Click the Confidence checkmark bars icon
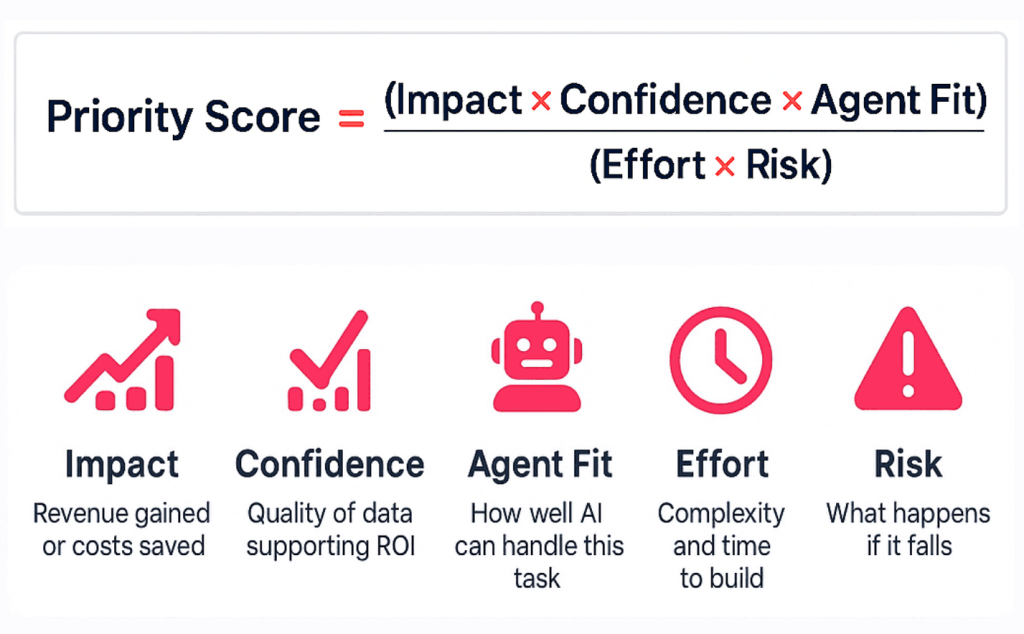 coord(330,362)
